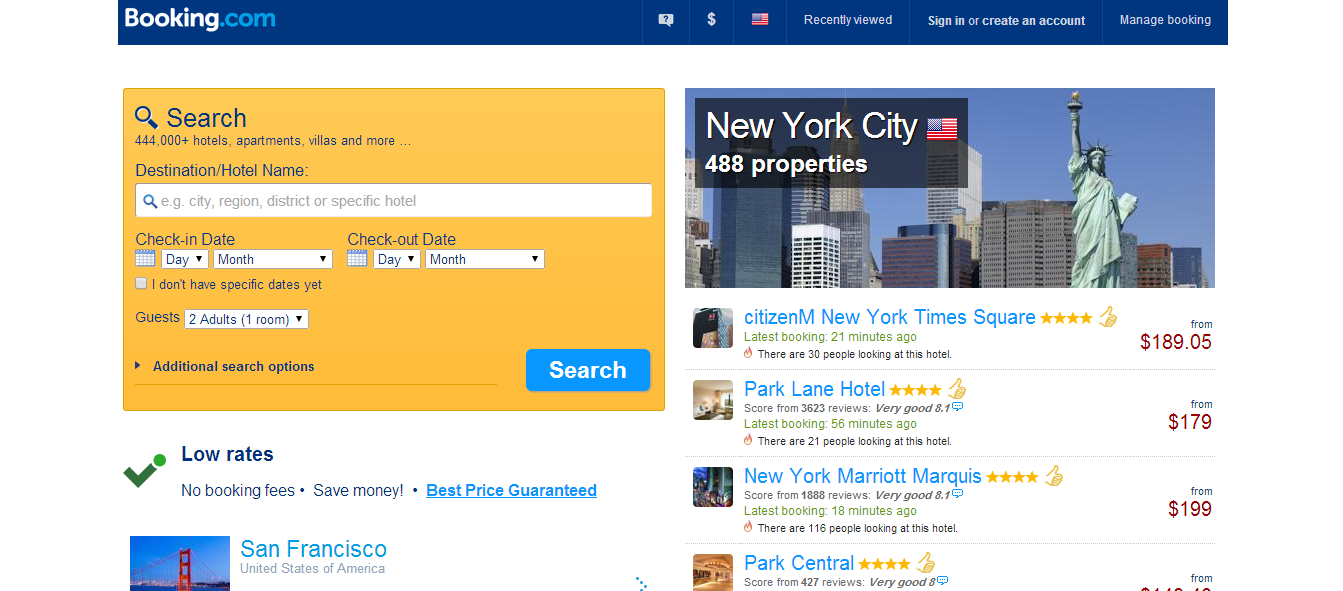Screen dimensions: 1343x591
Task: Change currency with the dollar icon
Action: click(711, 19)
